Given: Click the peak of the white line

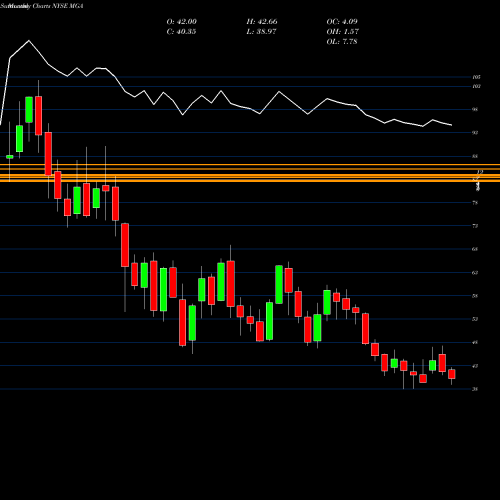Looking at the screenshot, I should tap(29, 41).
